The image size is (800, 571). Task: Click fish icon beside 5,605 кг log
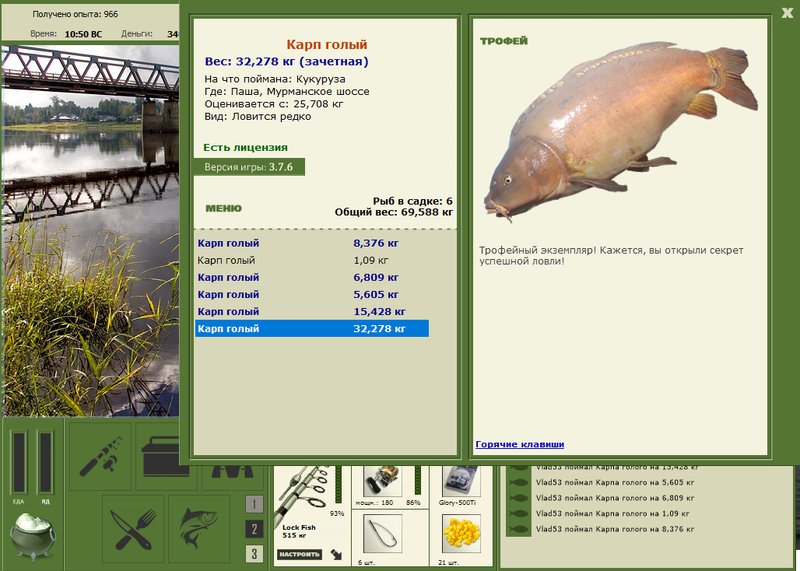click(x=519, y=482)
